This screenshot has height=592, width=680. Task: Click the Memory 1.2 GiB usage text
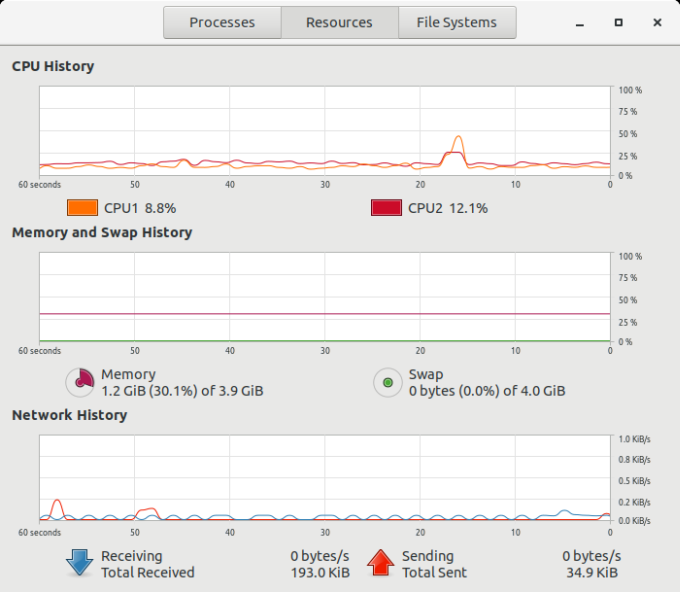[x=182, y=391]
